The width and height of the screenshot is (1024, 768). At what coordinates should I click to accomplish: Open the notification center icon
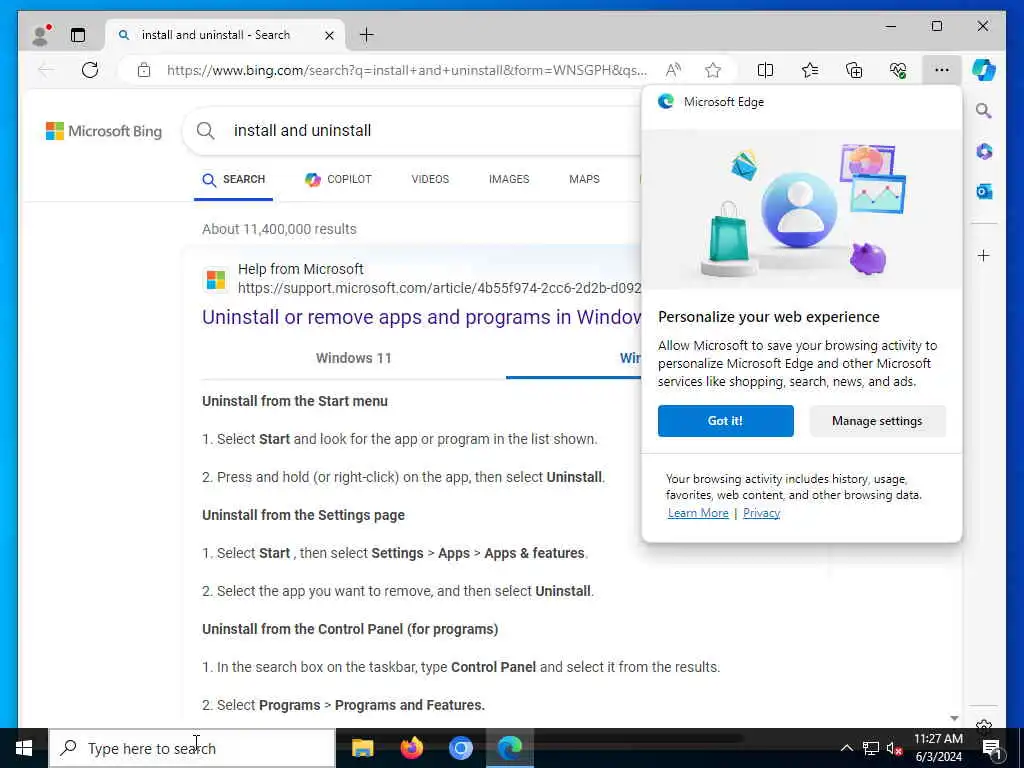[x=992, y=748]
